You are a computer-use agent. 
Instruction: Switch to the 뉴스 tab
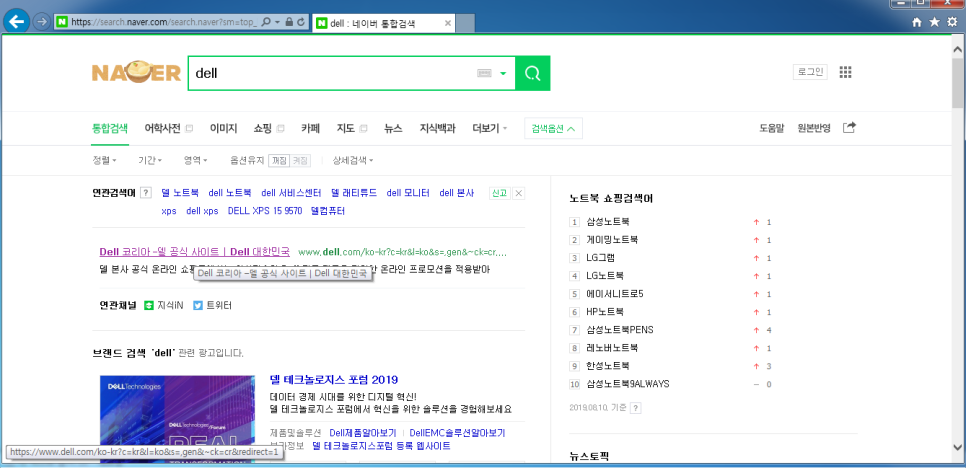393,129
